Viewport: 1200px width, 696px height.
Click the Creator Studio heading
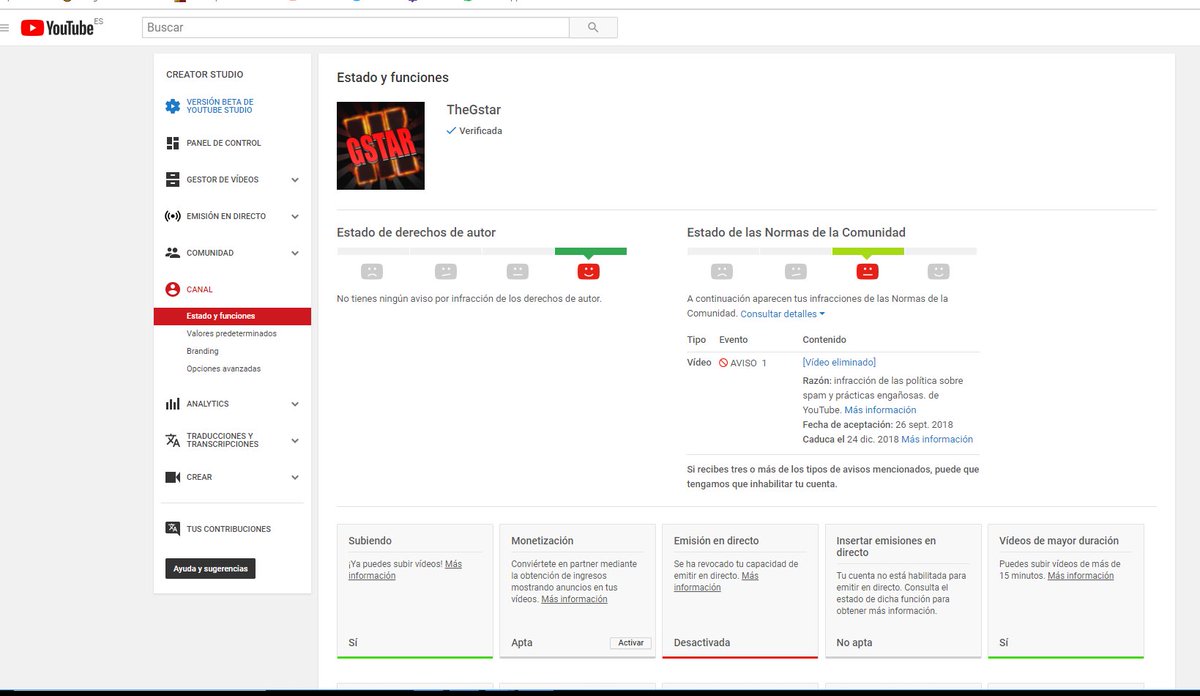[x=204, y=75]
